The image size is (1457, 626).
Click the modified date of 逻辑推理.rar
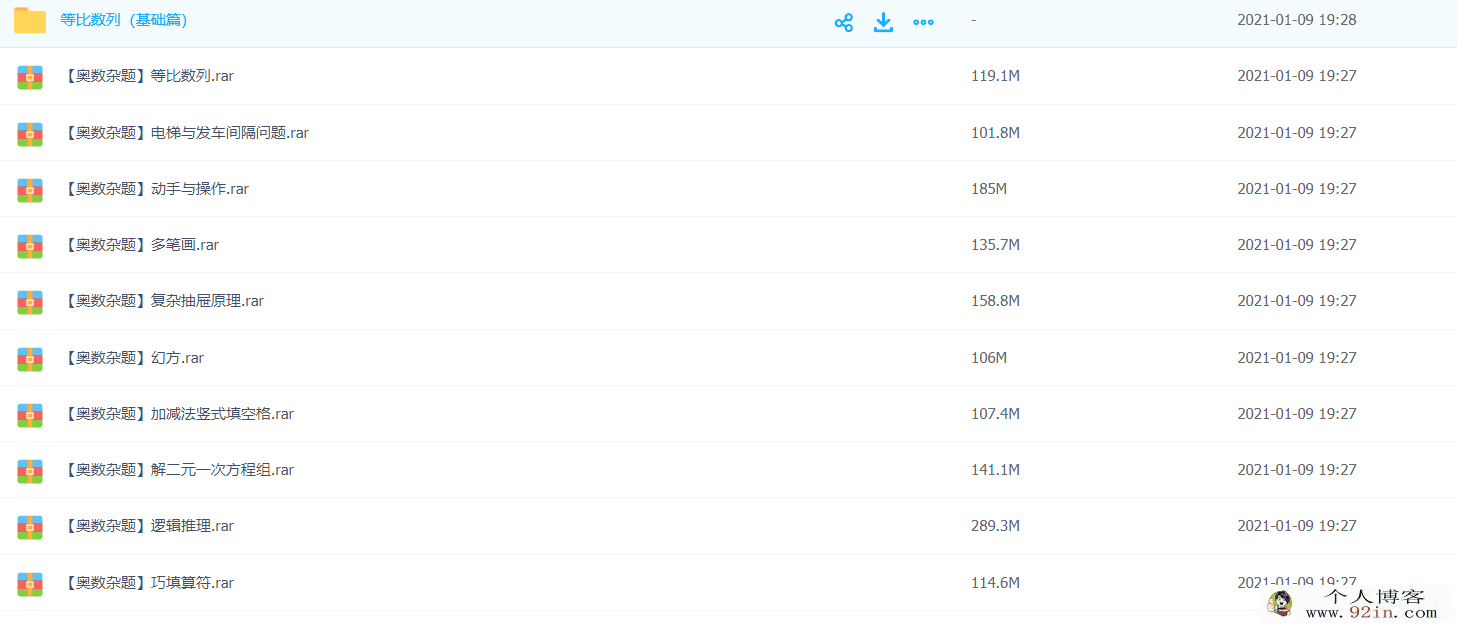point(1297,526)
